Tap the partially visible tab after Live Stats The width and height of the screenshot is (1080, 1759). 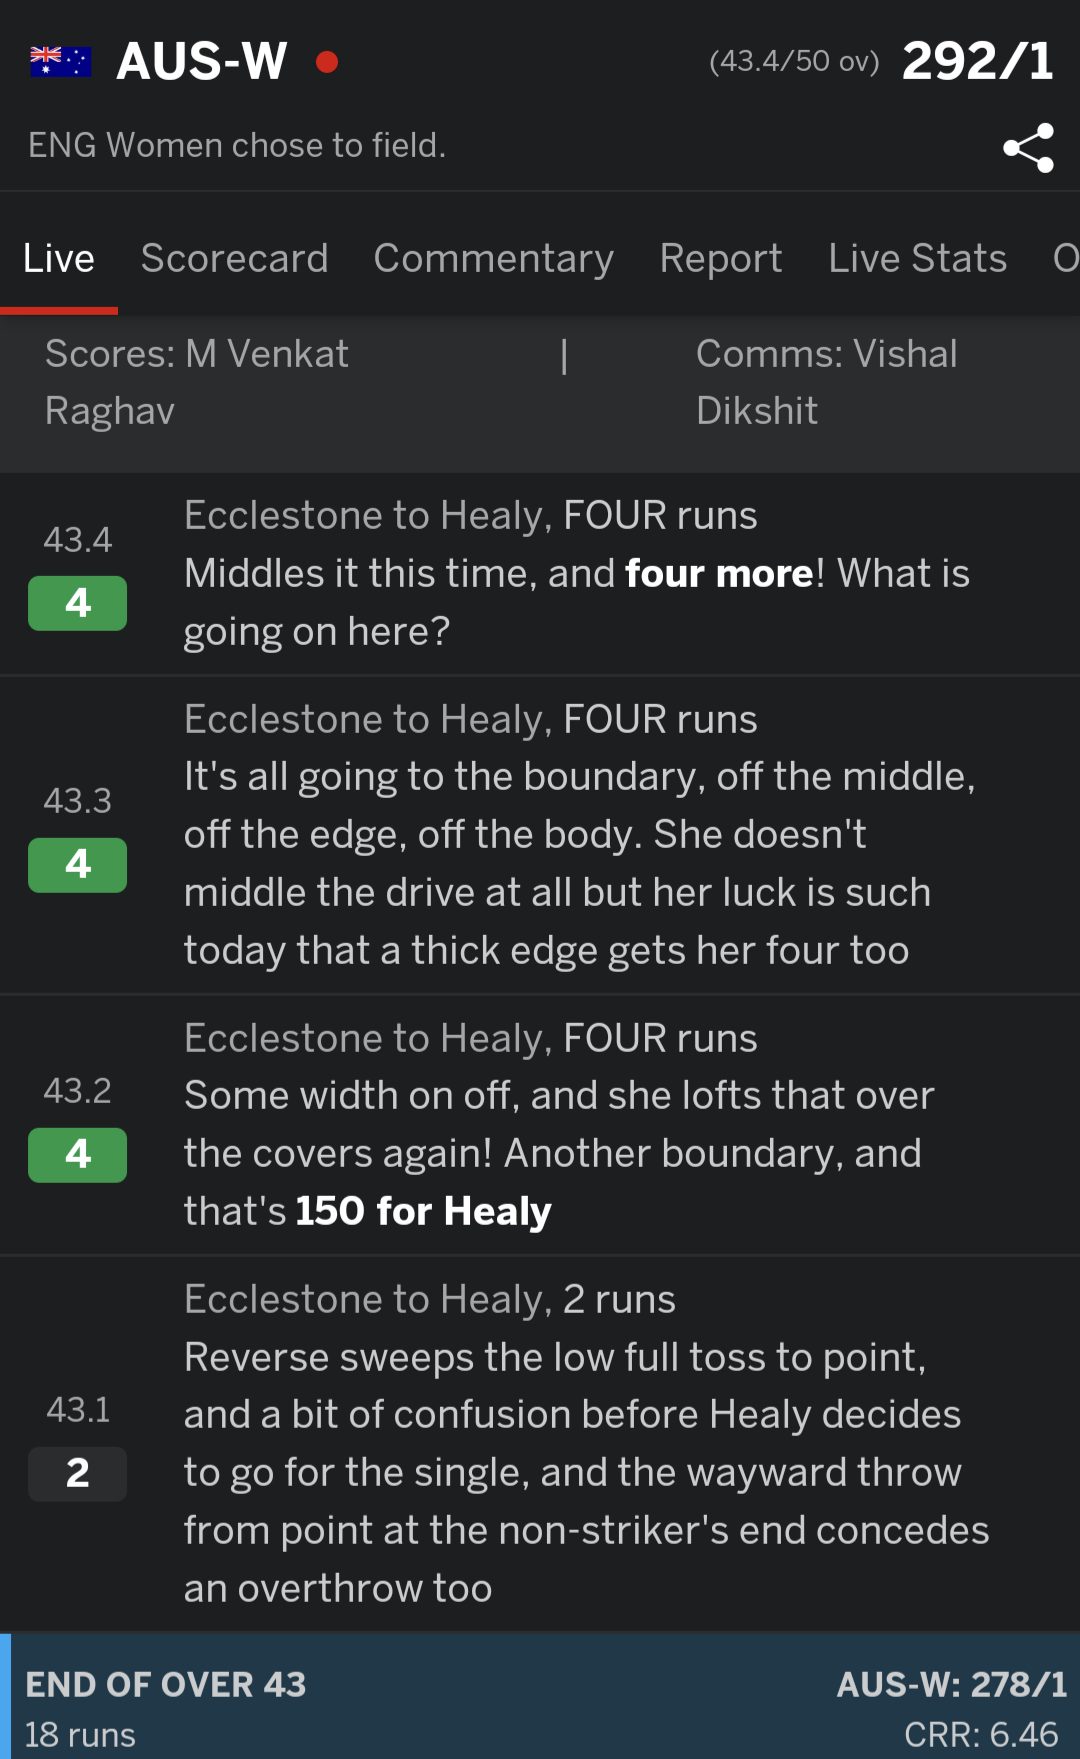coord(1064,258)
